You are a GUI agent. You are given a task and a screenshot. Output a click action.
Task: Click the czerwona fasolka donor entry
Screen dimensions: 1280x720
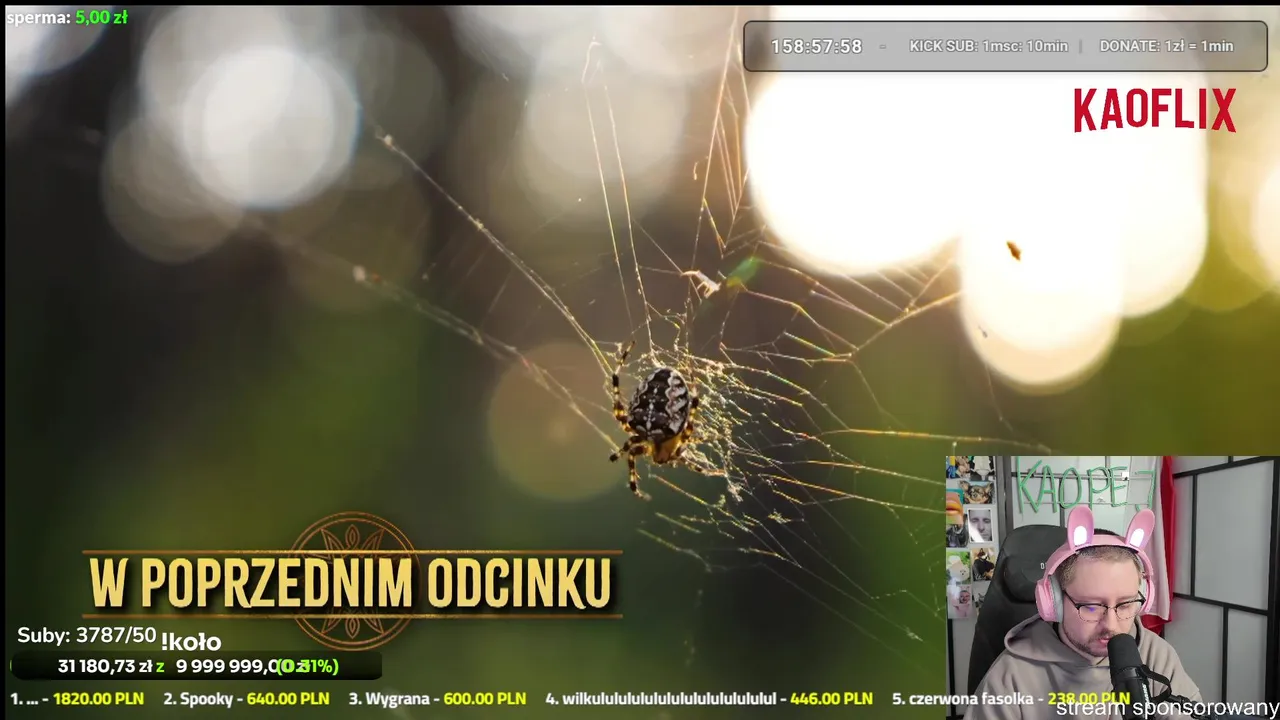(x=1011, y=699)
